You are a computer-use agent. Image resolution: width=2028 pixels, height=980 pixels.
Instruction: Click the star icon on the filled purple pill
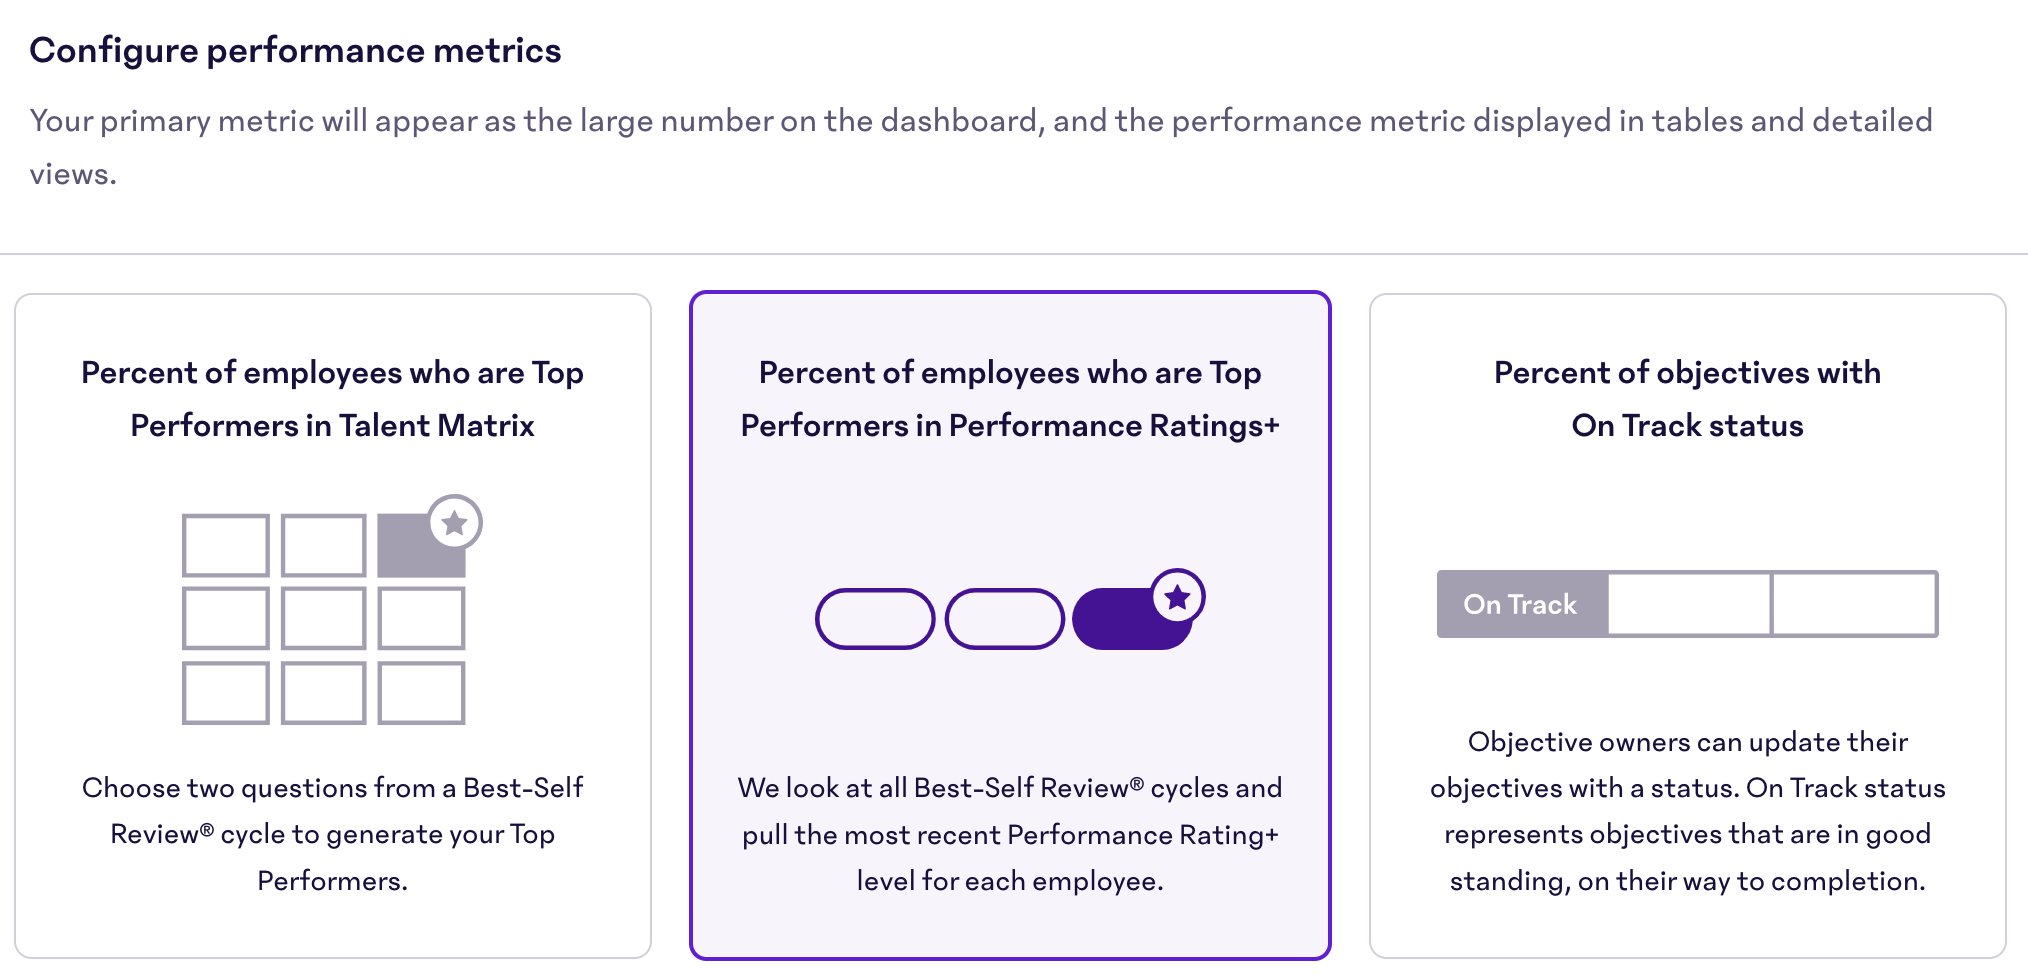(x=1178, y=597)
